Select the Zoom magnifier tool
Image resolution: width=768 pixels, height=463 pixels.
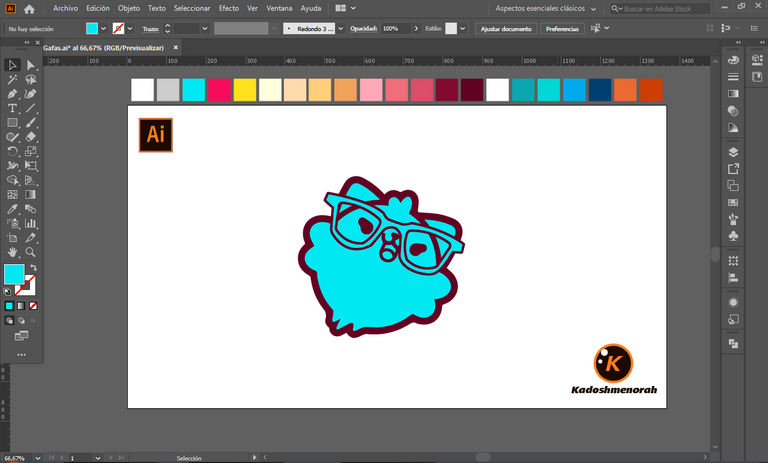point(30,252)
